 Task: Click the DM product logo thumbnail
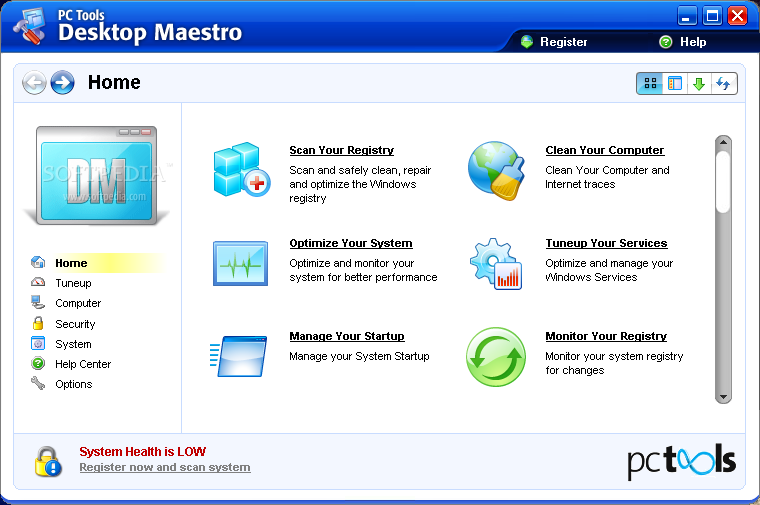pos(96,176)
